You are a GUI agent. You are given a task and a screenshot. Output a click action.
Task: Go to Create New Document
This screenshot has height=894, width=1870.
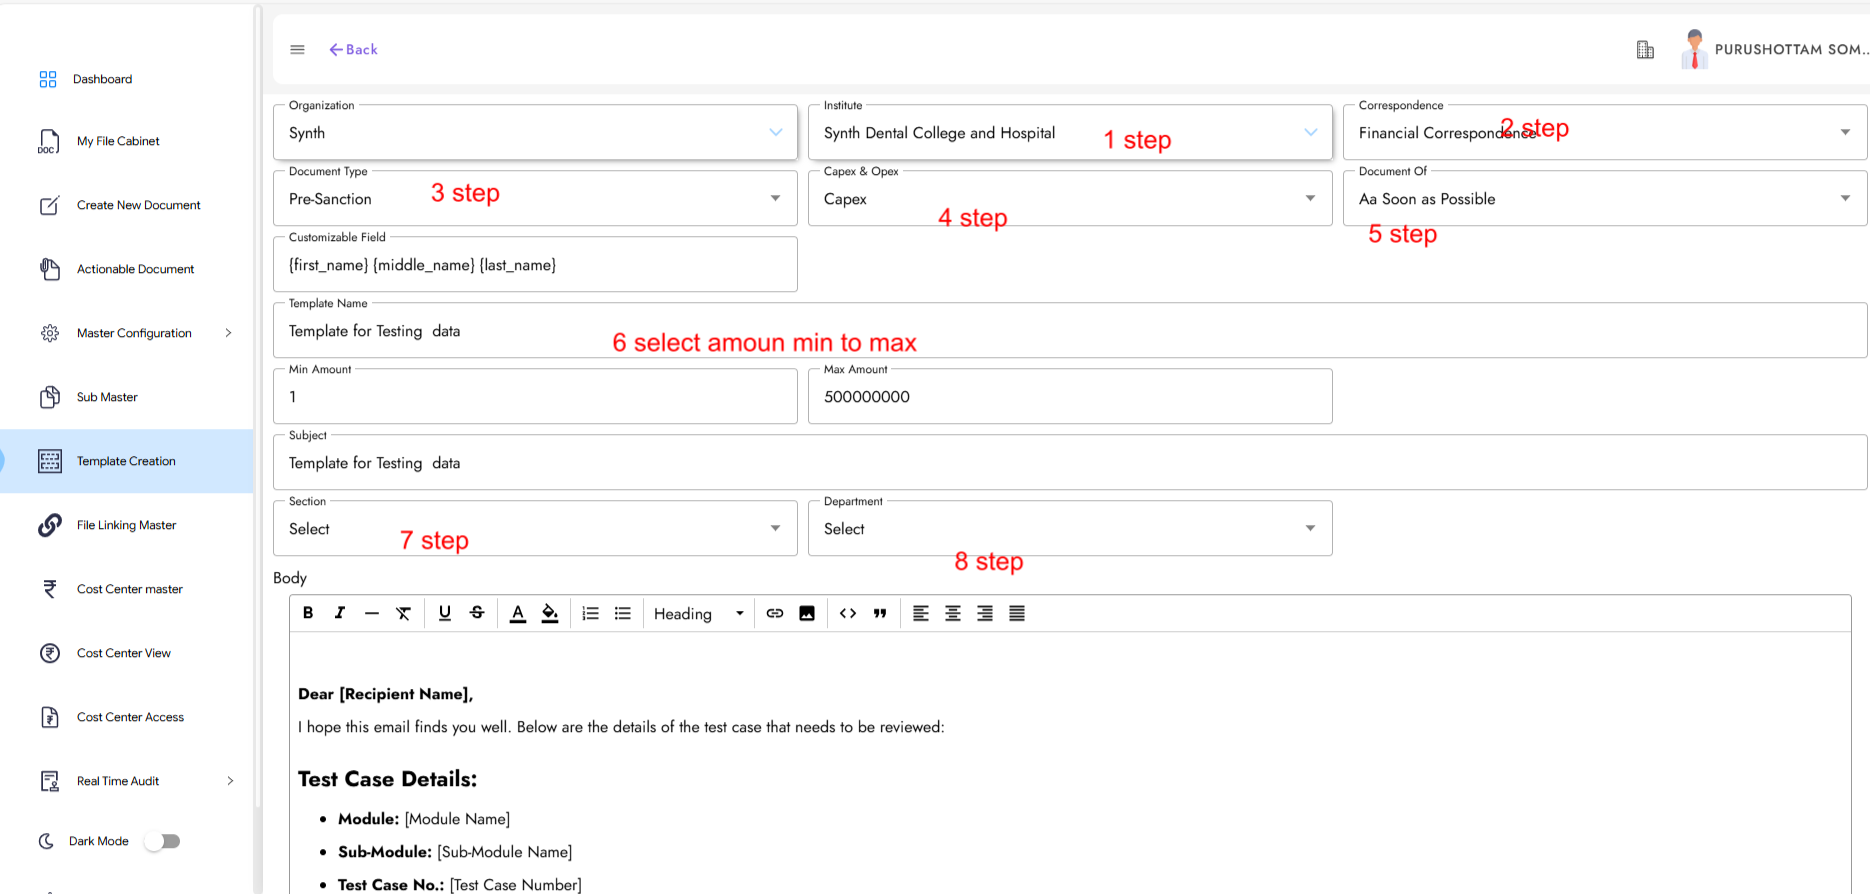138,205
